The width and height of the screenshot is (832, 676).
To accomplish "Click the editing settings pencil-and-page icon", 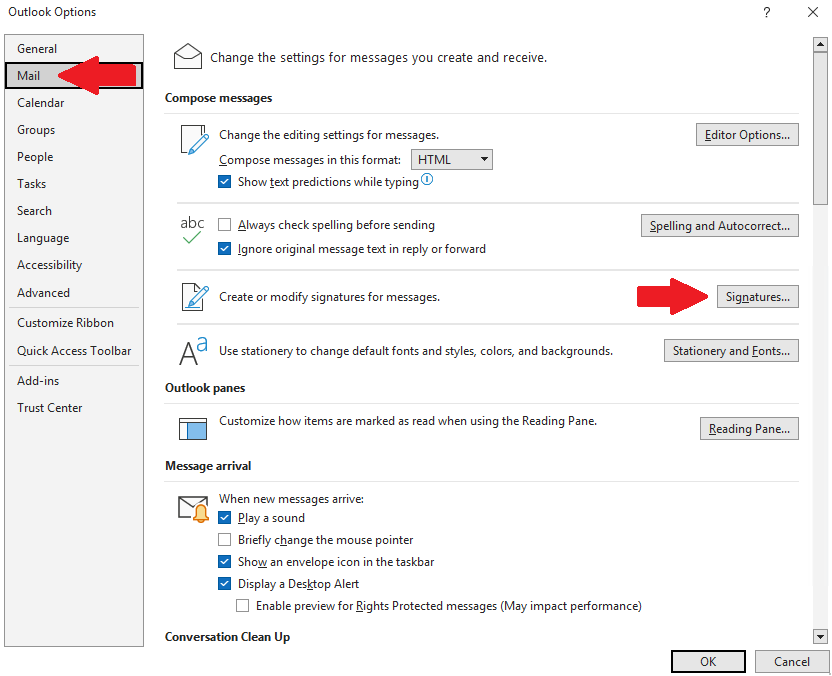I will 194,140.
